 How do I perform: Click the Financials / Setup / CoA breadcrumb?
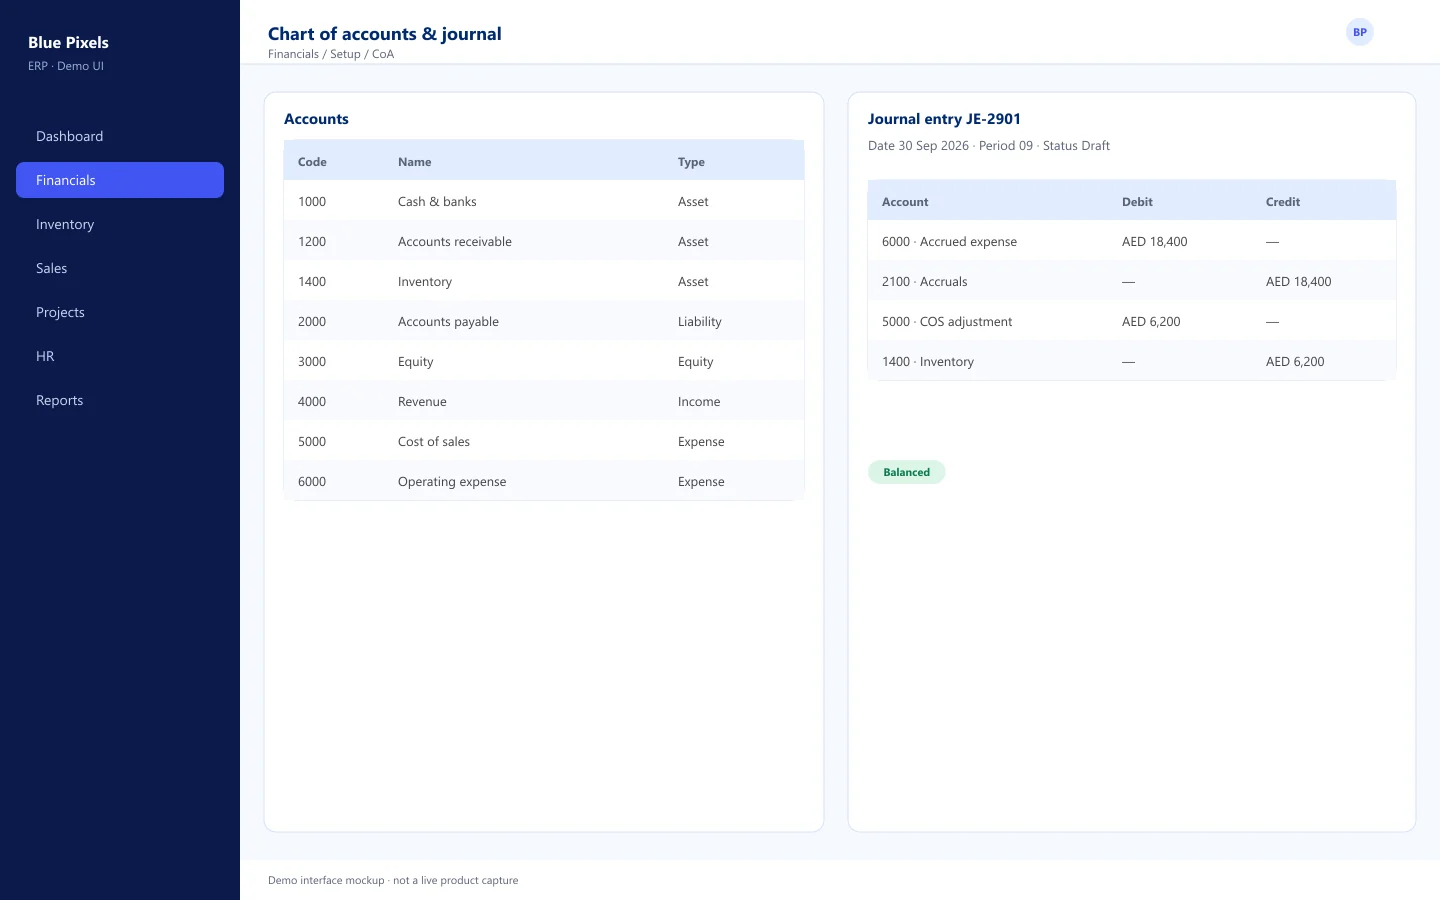pos(331,54)
